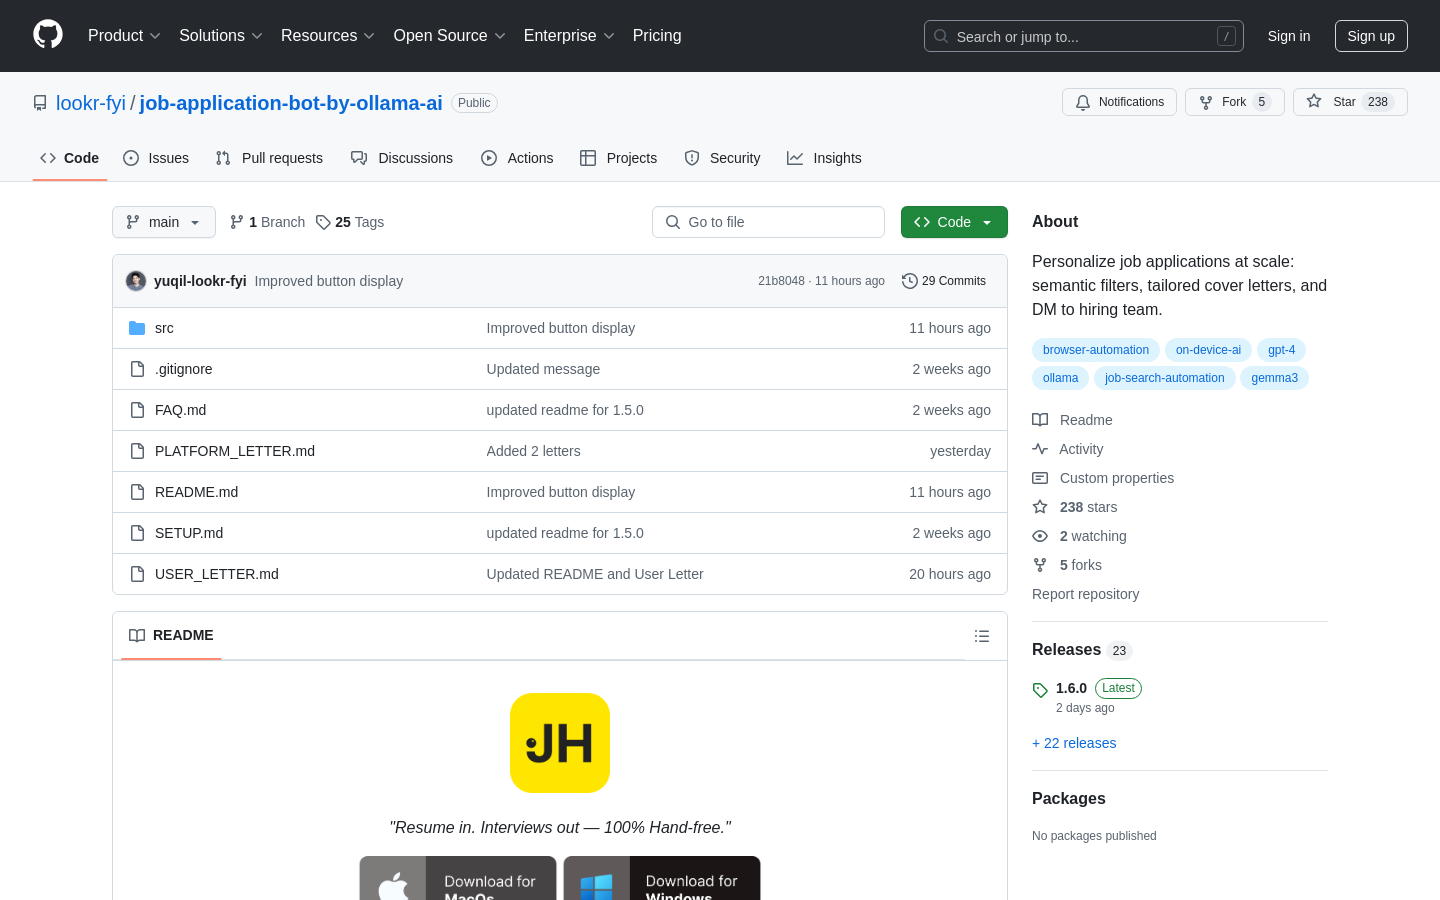Click the src folder icon
This screenshot has width=1440, height=900.
[x=137, y=328]
